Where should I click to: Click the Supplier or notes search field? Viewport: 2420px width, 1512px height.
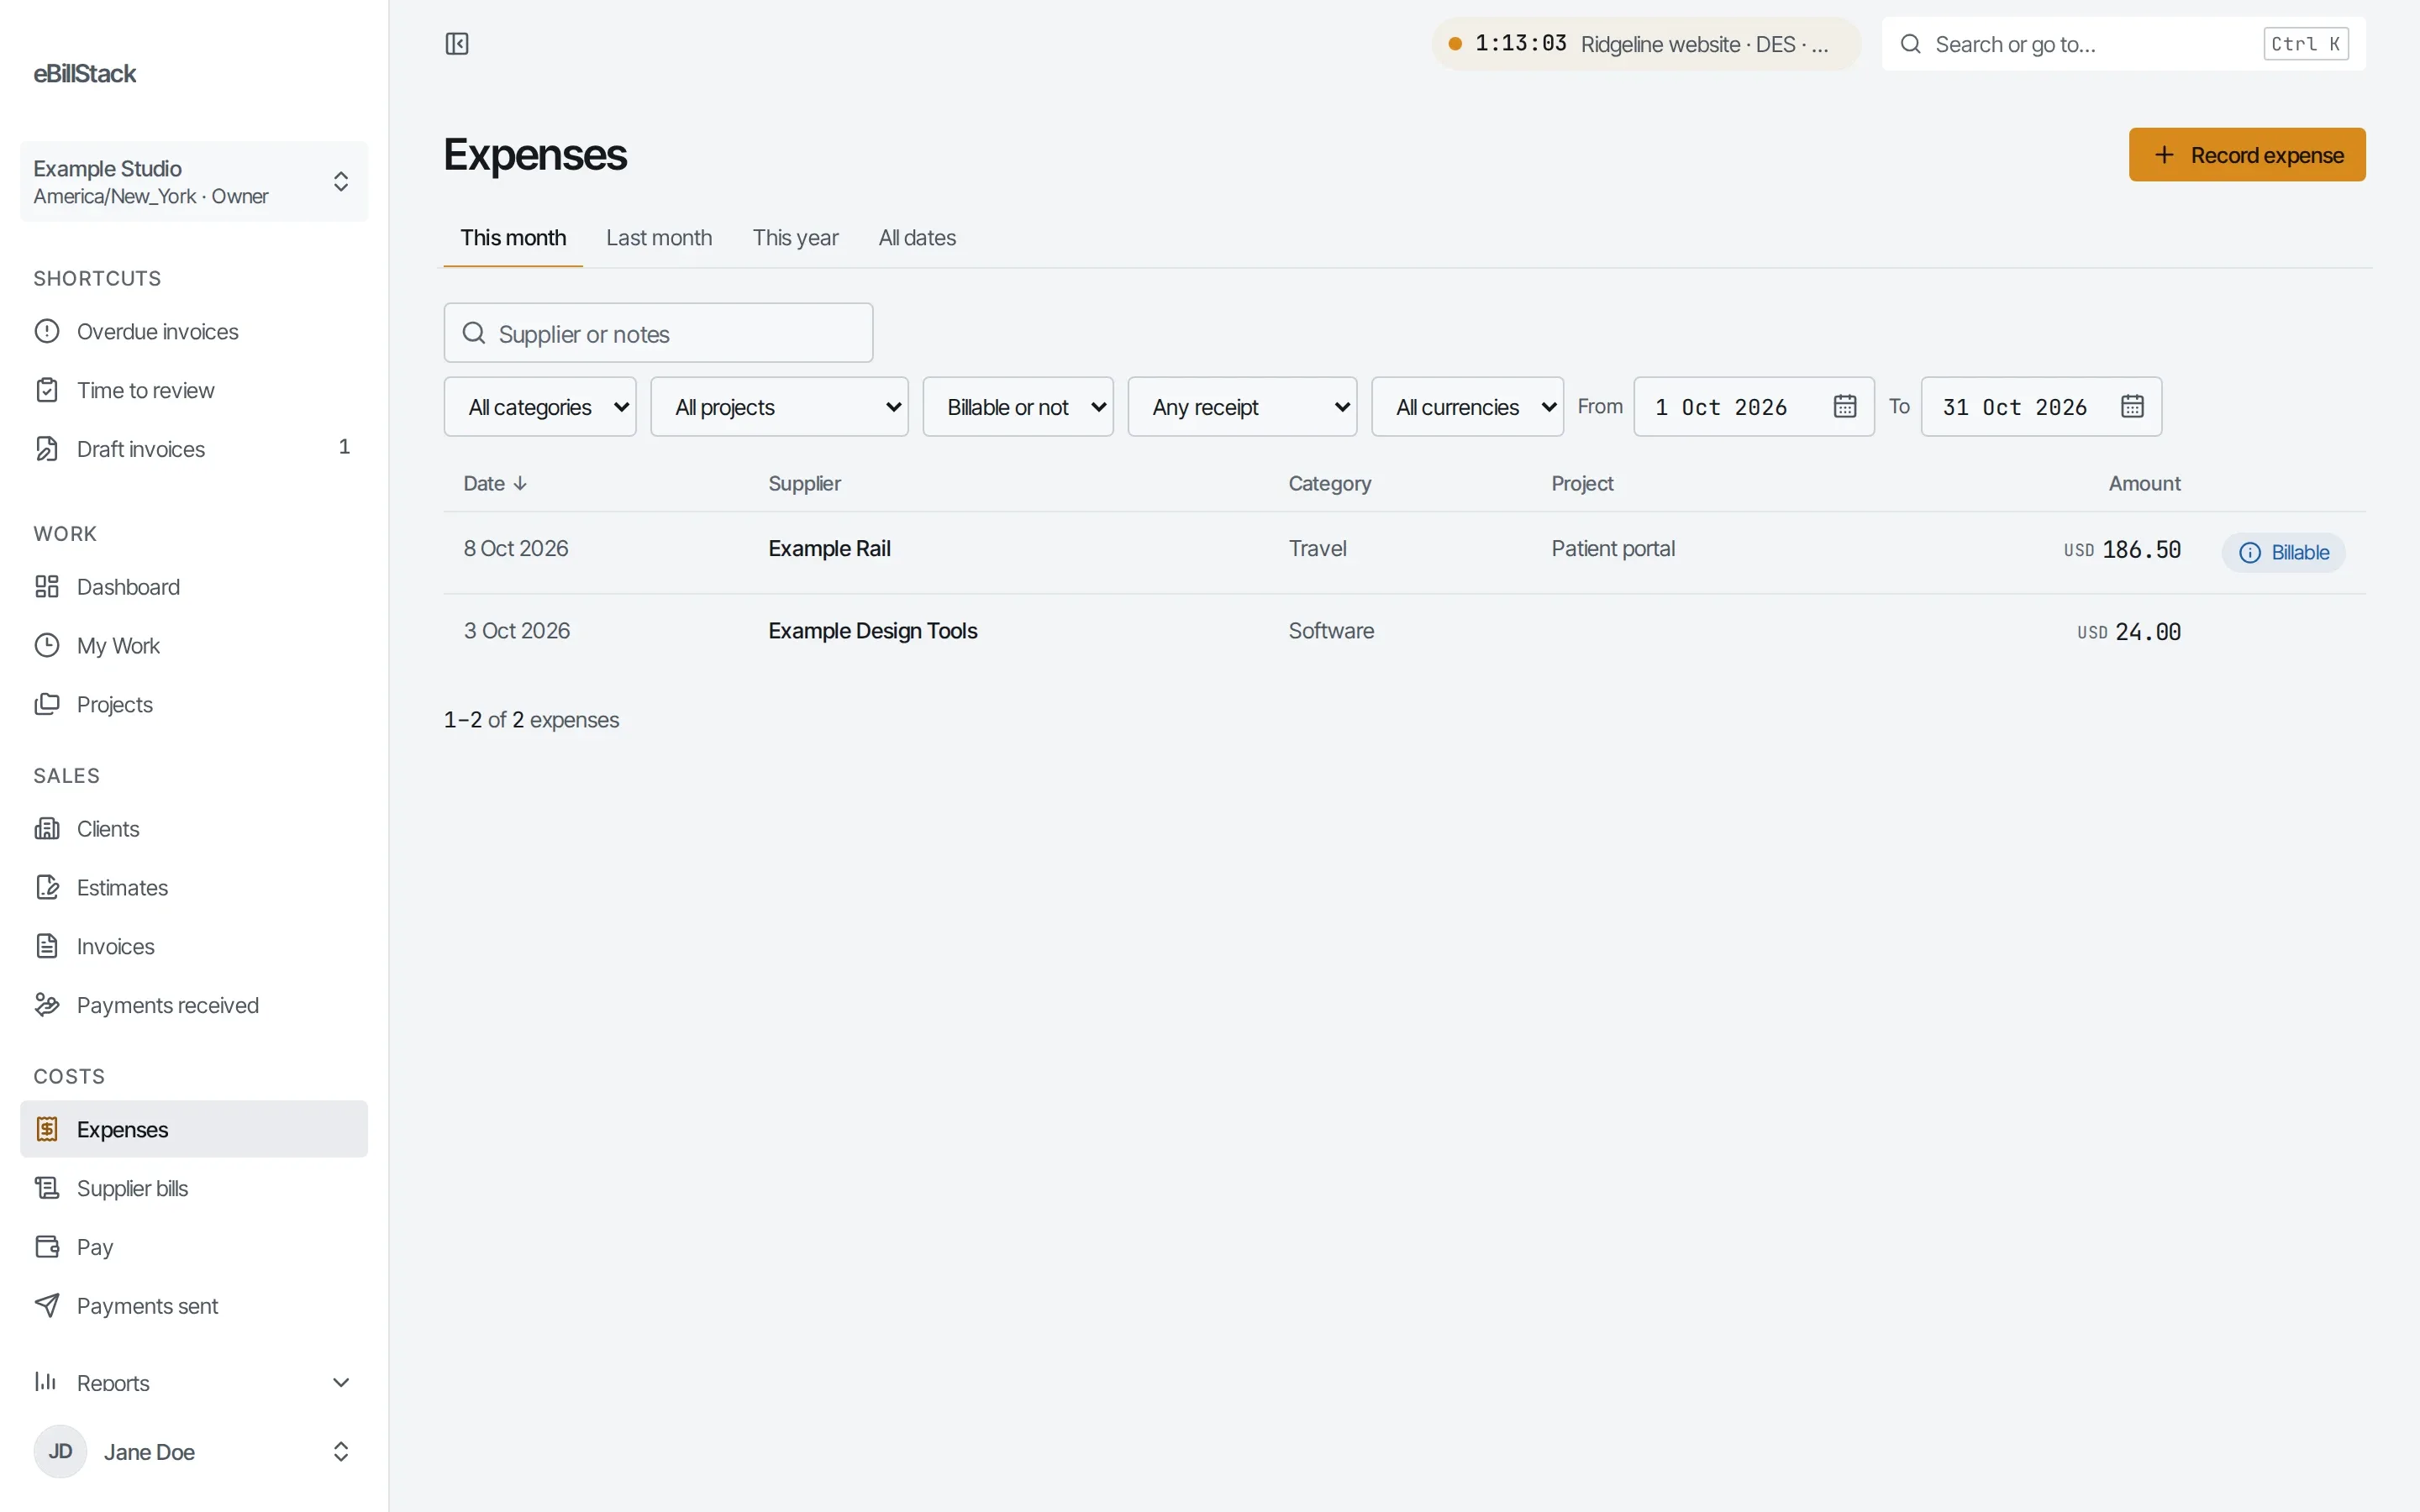coord(658,333)
